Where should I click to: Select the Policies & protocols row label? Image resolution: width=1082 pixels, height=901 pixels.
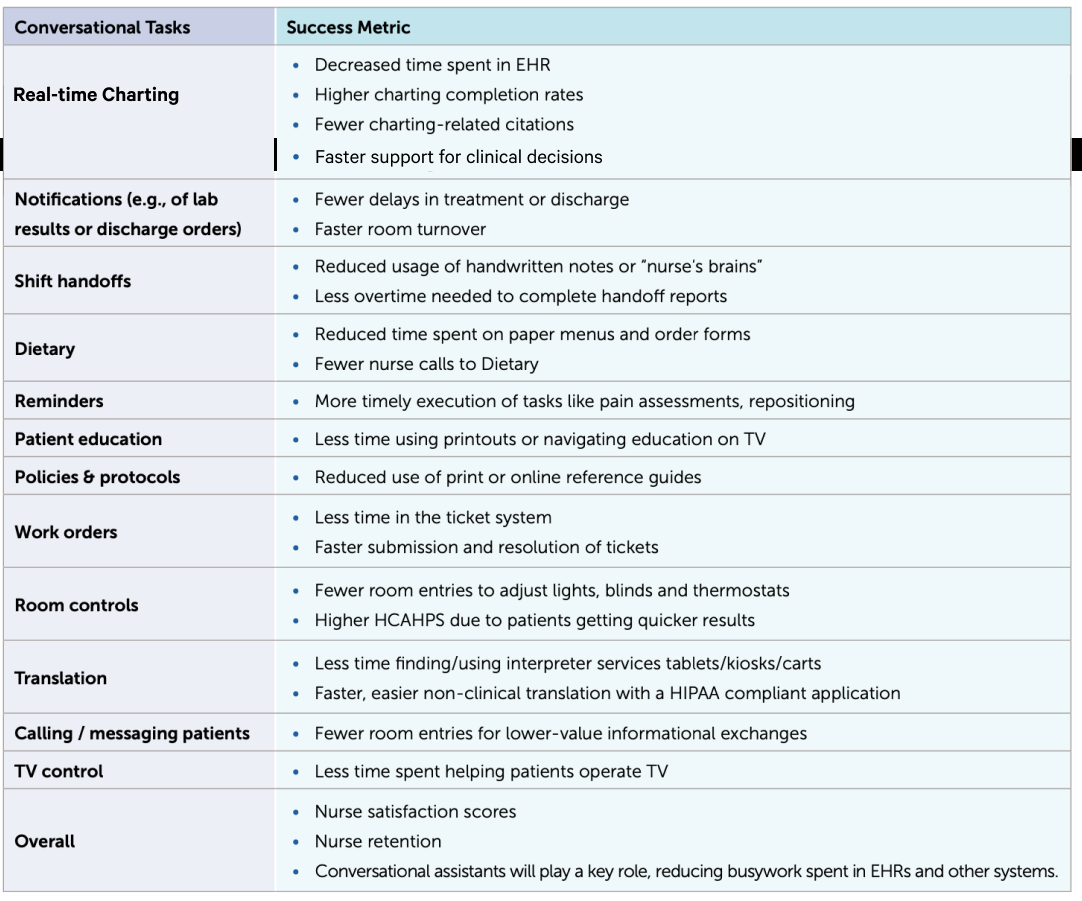tap(97, 477)
